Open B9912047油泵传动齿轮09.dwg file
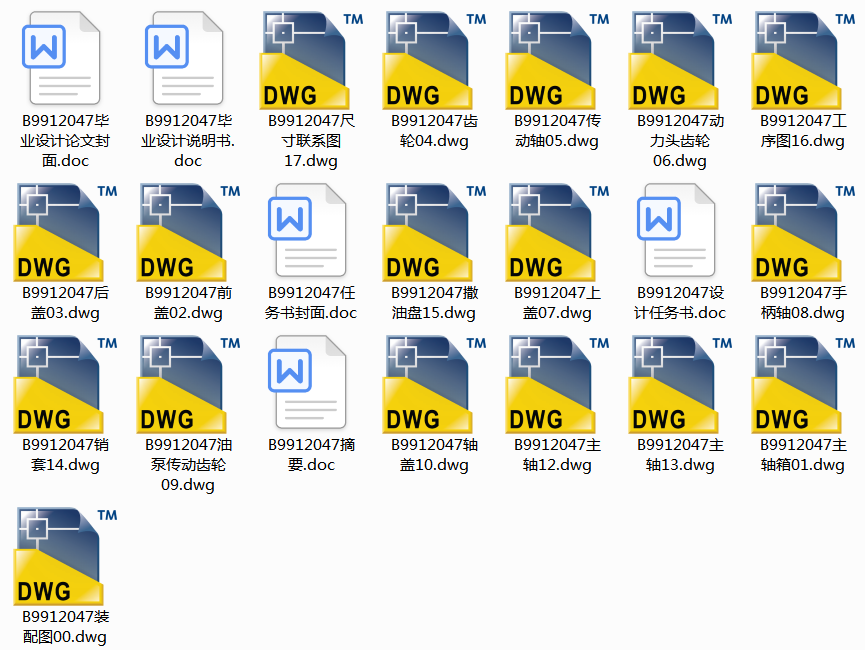 click(x=183, y=383)
